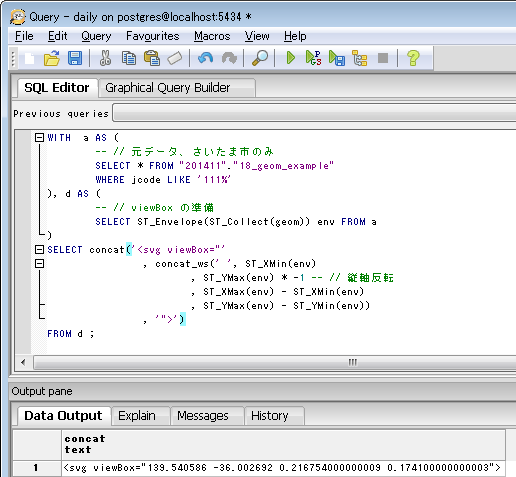Open Find with the magnifying glass icon

[x=260, y=58]
